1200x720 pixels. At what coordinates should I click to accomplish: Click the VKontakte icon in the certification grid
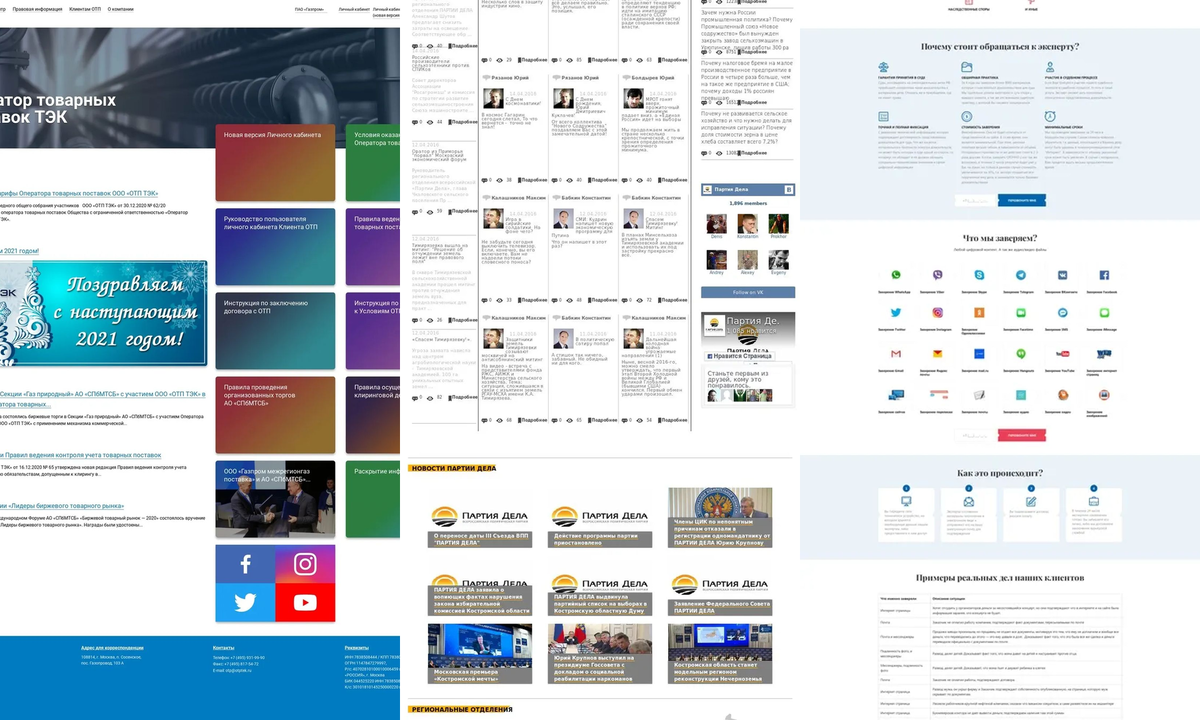coord(1062,275)
